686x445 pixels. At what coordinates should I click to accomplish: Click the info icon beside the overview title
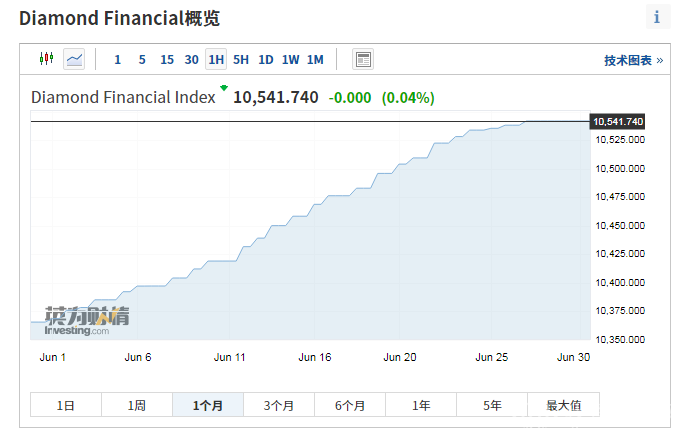656,17
